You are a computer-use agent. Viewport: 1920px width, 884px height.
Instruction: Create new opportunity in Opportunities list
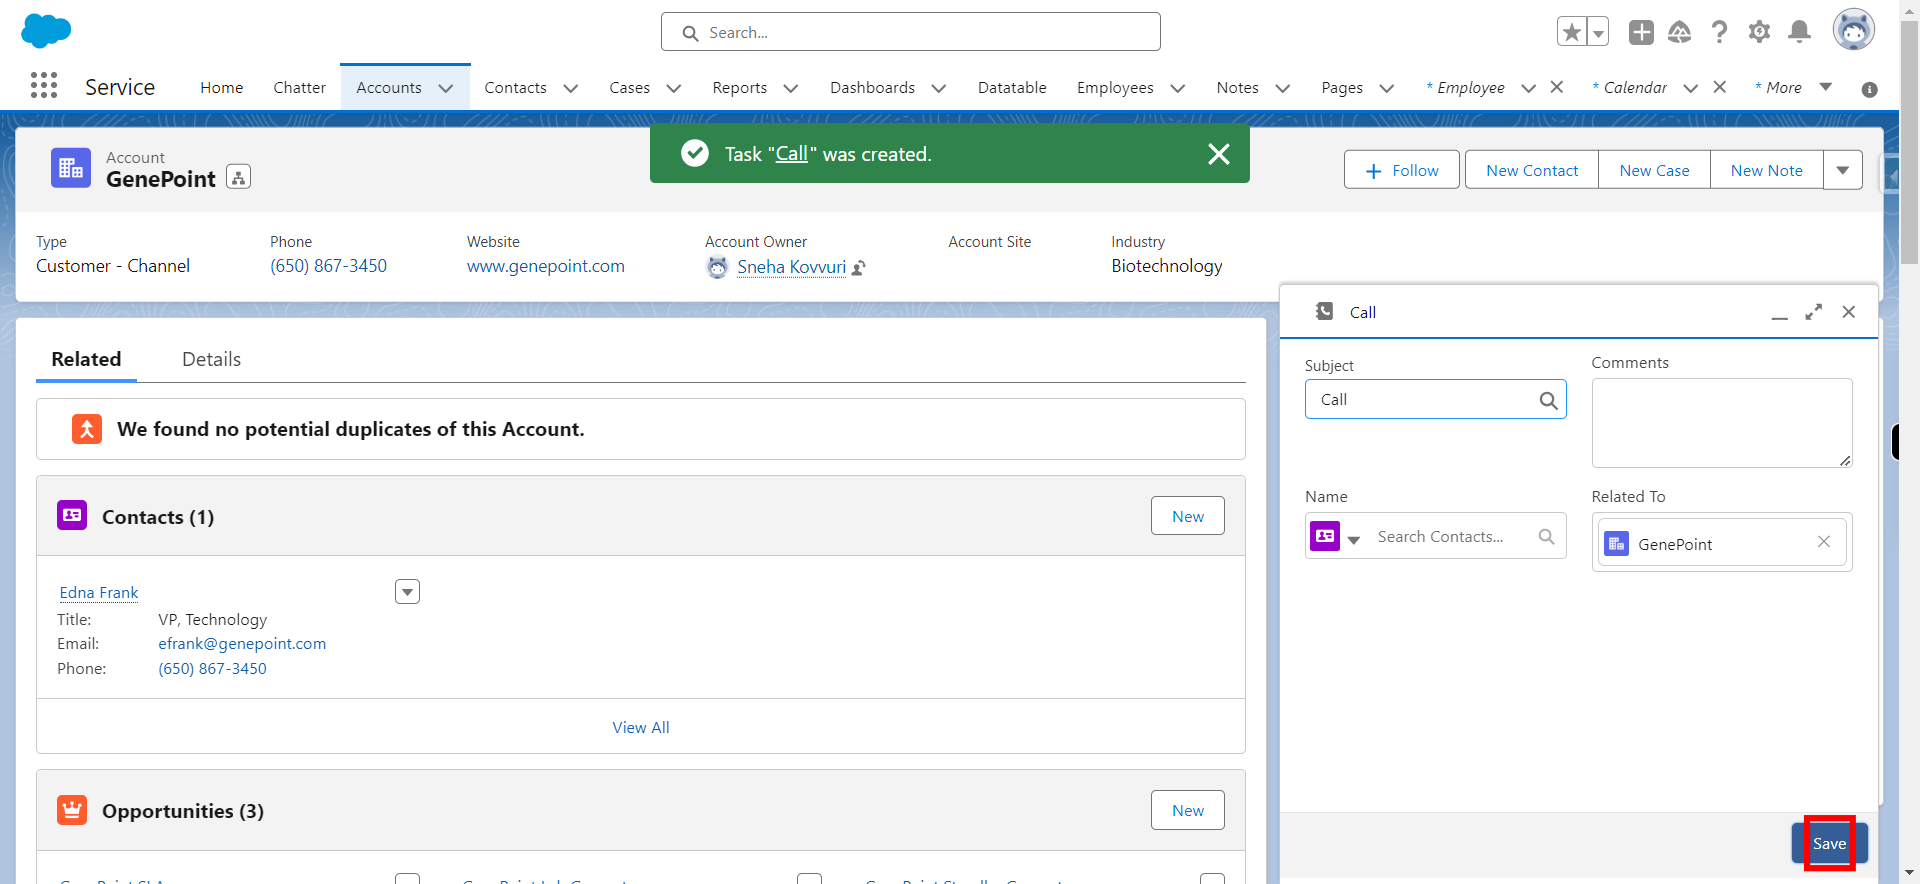(x=1188, y=810)
